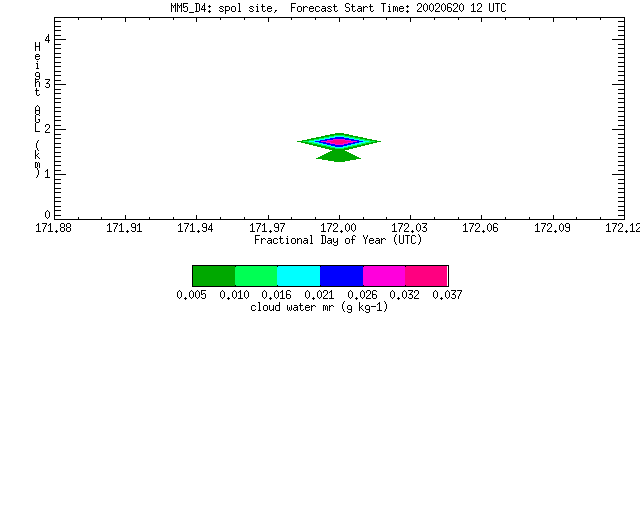
Task: Click the 171.94 x-axis tick label
Action: pos(196,228)
